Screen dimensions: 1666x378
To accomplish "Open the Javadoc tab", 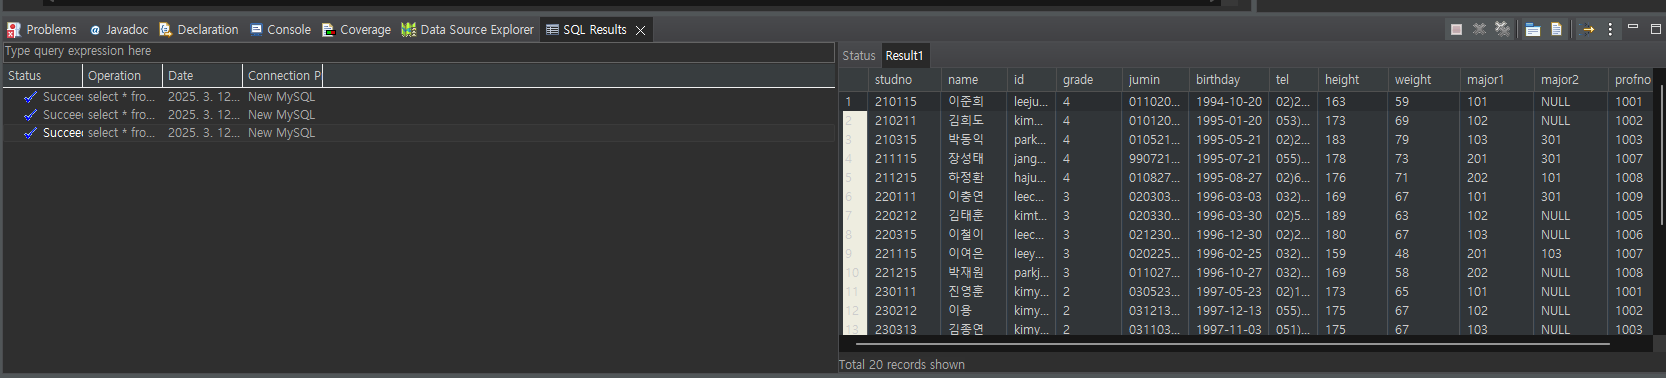I will click(119, 30).
